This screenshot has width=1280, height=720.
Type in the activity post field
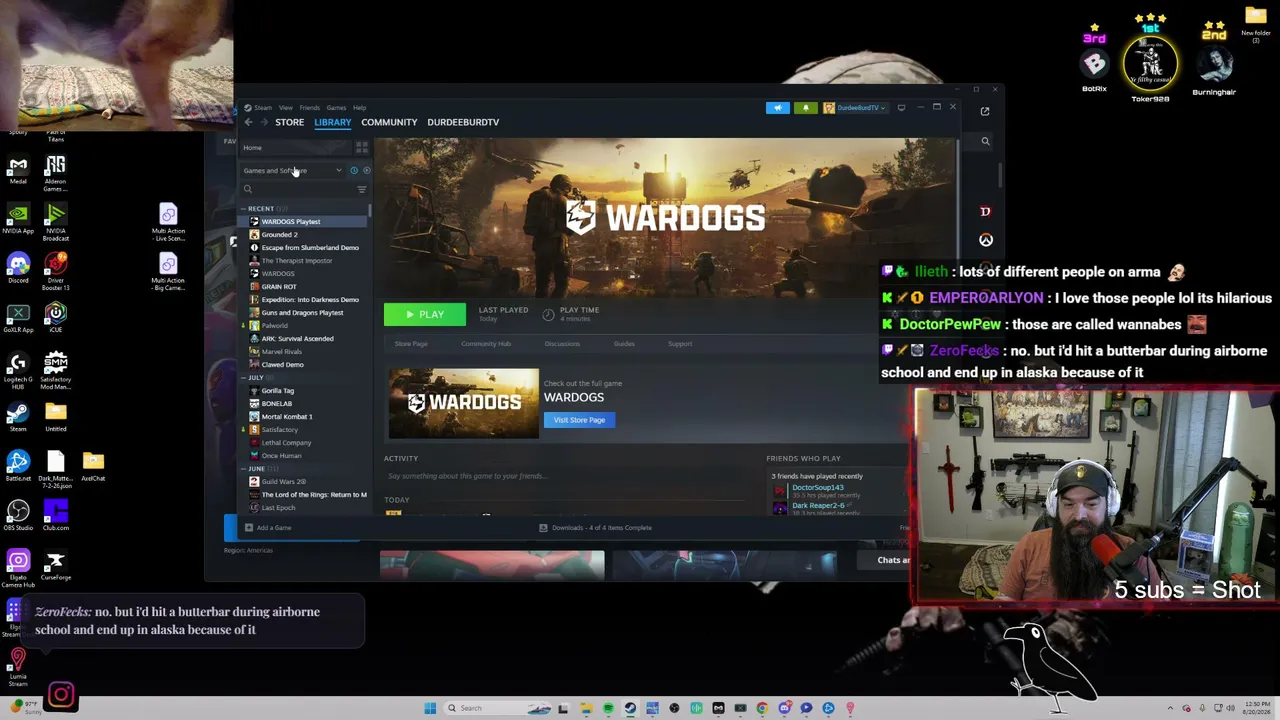(x=565, y=476)
